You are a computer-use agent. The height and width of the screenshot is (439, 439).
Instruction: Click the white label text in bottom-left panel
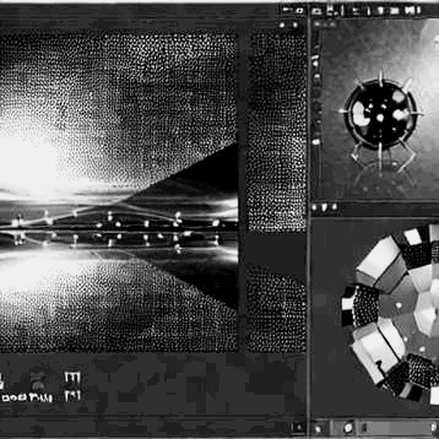tap(27, 398)
